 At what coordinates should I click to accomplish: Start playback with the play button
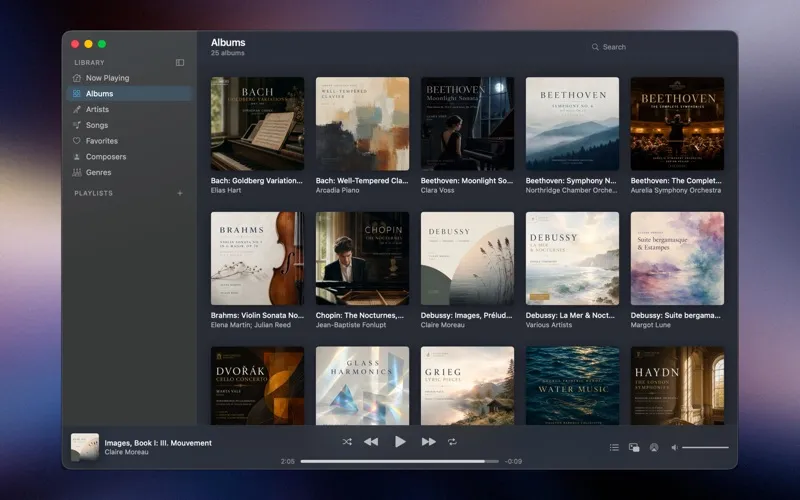coord(400,442)
